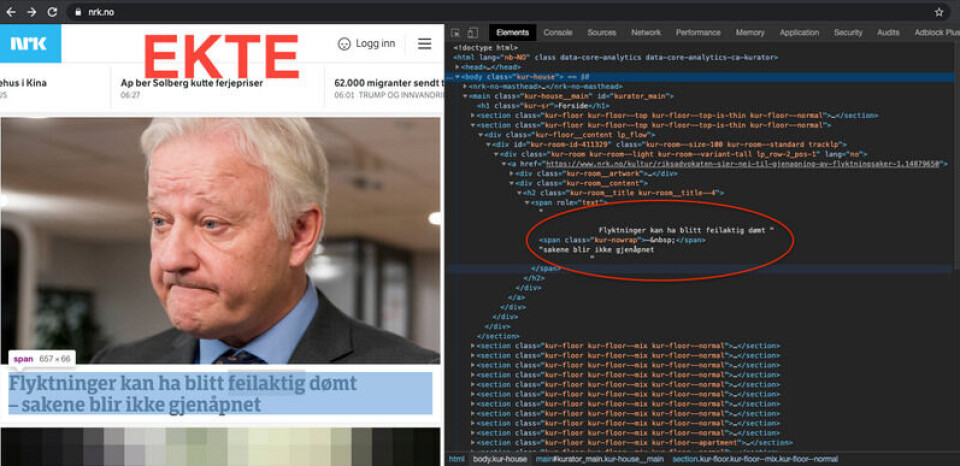Screen dimensions: 960x466
Task: Bookmark the page with the star icon
Action: 939,12
